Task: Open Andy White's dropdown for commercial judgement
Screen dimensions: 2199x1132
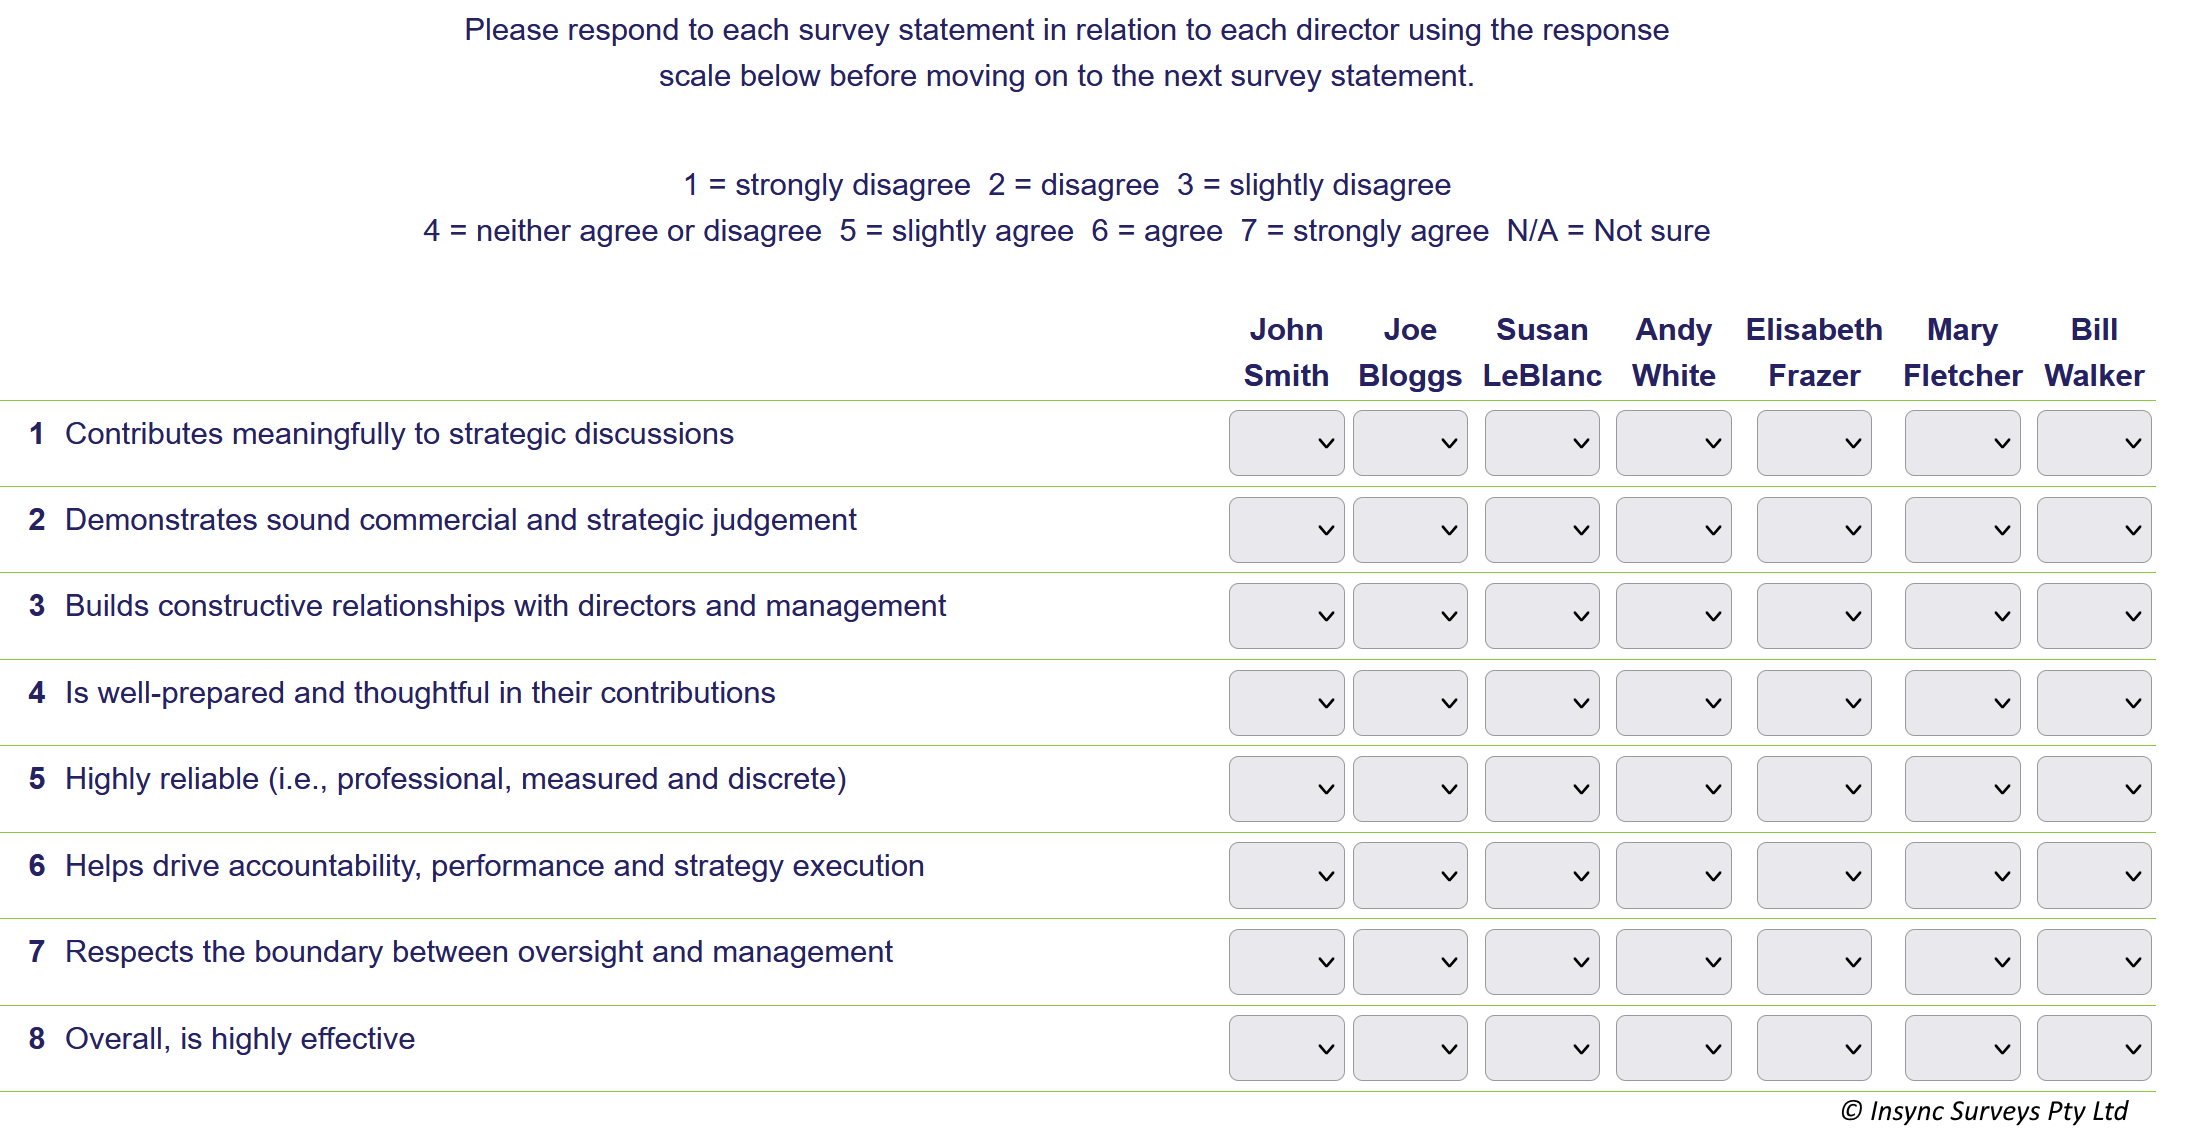Action: click(1673, 529)
